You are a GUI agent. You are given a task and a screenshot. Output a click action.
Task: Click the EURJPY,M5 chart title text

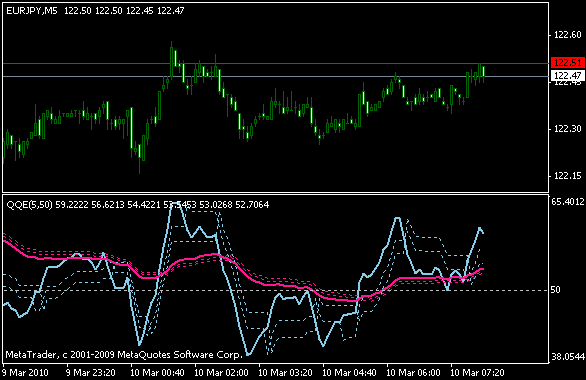[x=32, y=11]
